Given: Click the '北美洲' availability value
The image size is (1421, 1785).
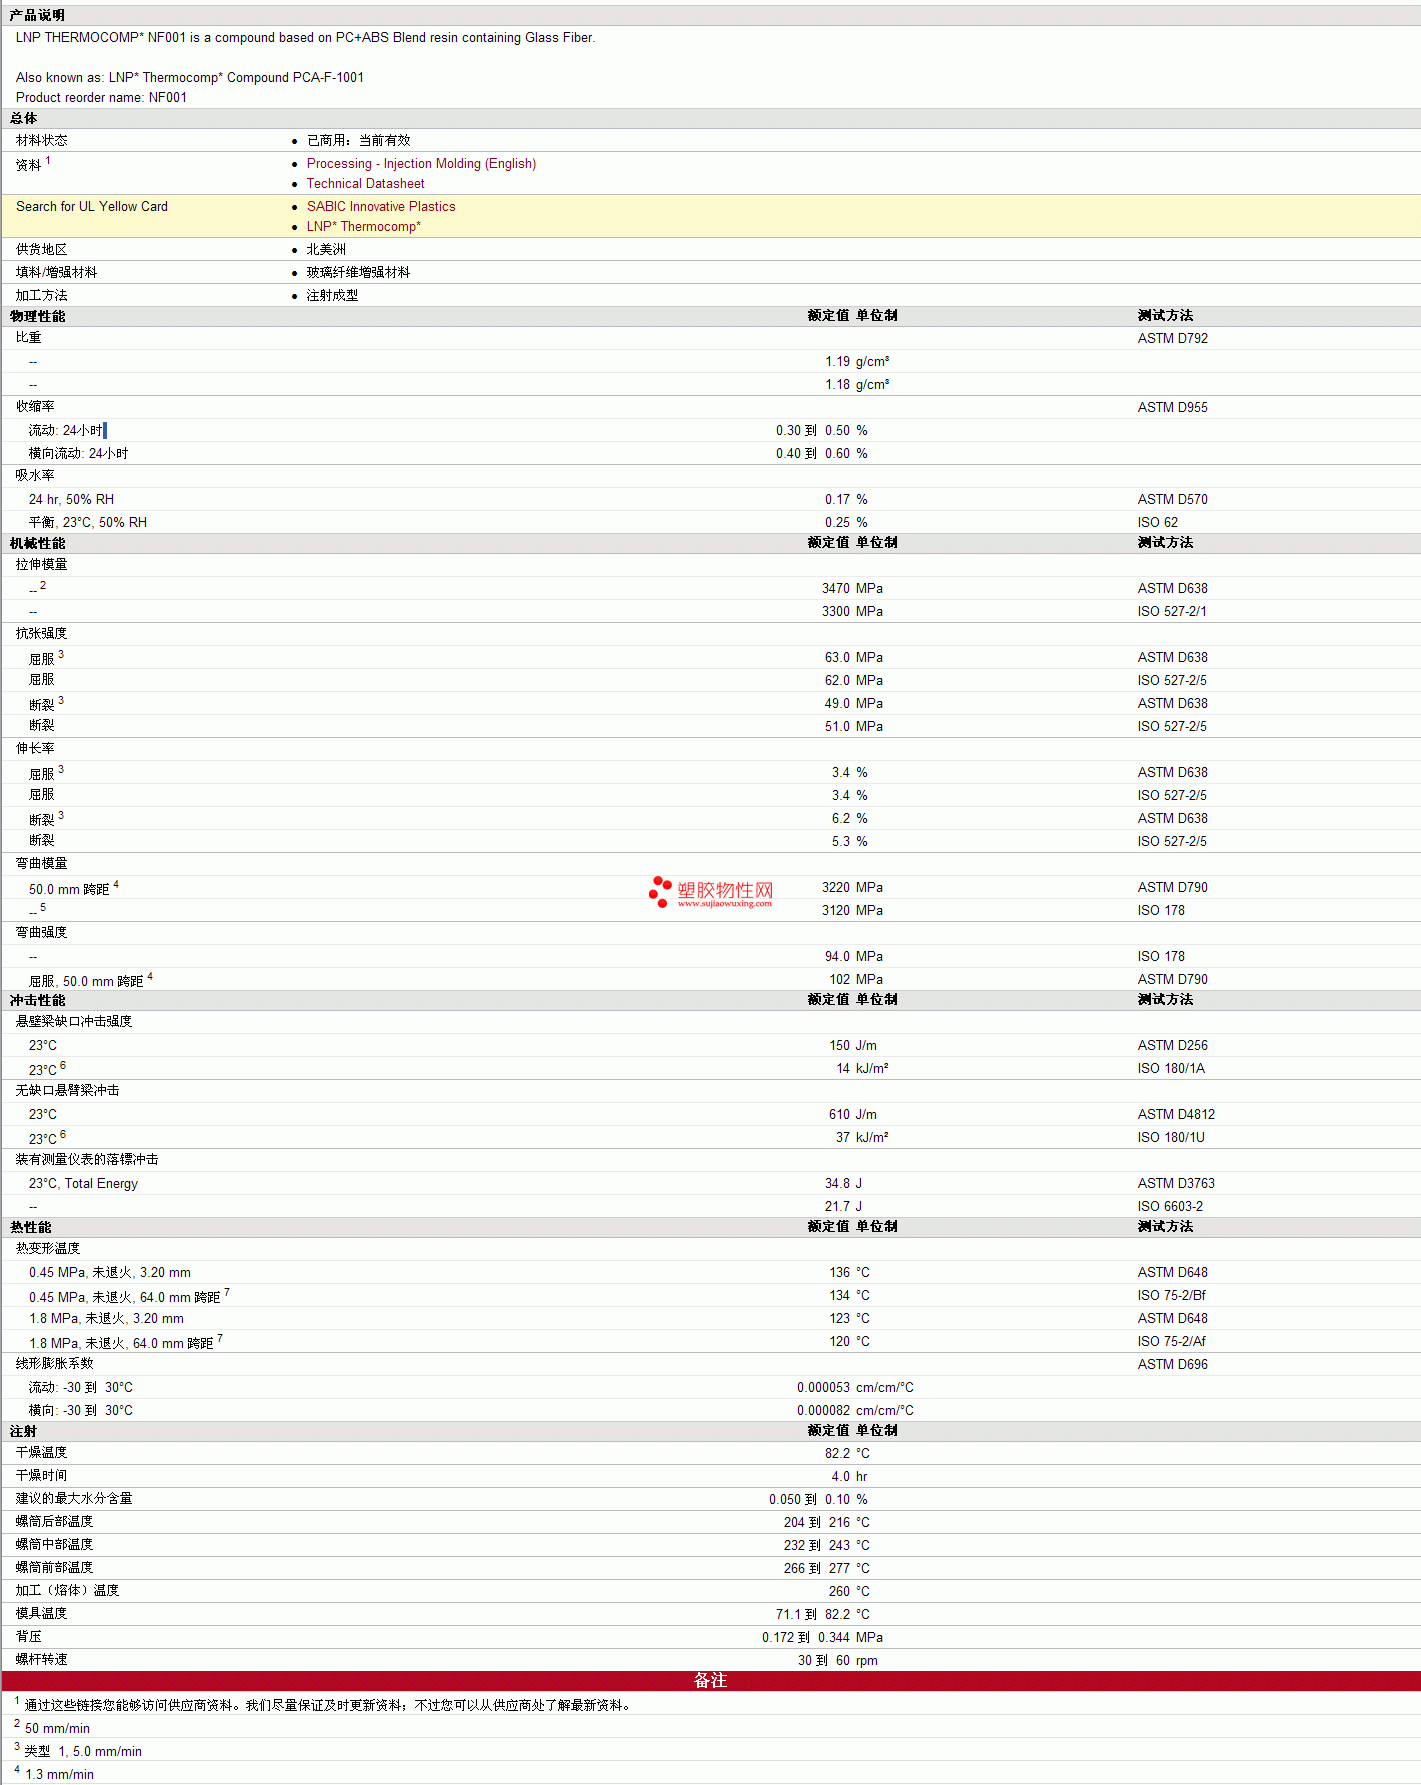Looking at the screenshot, I should pyautogui.click(x=326, y=250).
